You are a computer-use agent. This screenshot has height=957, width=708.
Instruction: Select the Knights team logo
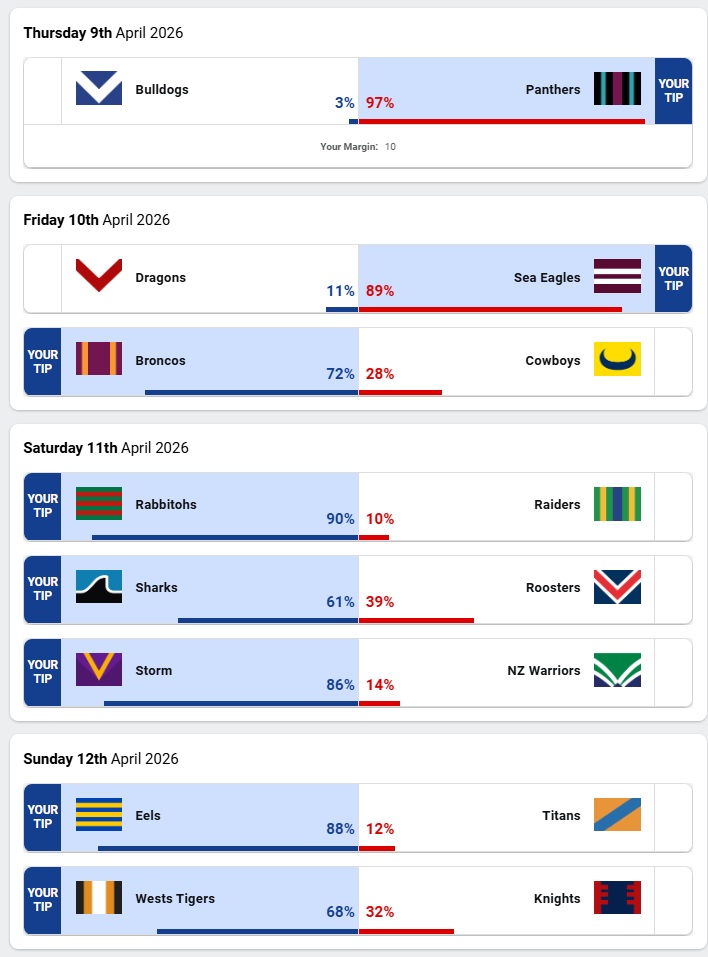click(x=617, y=898)
